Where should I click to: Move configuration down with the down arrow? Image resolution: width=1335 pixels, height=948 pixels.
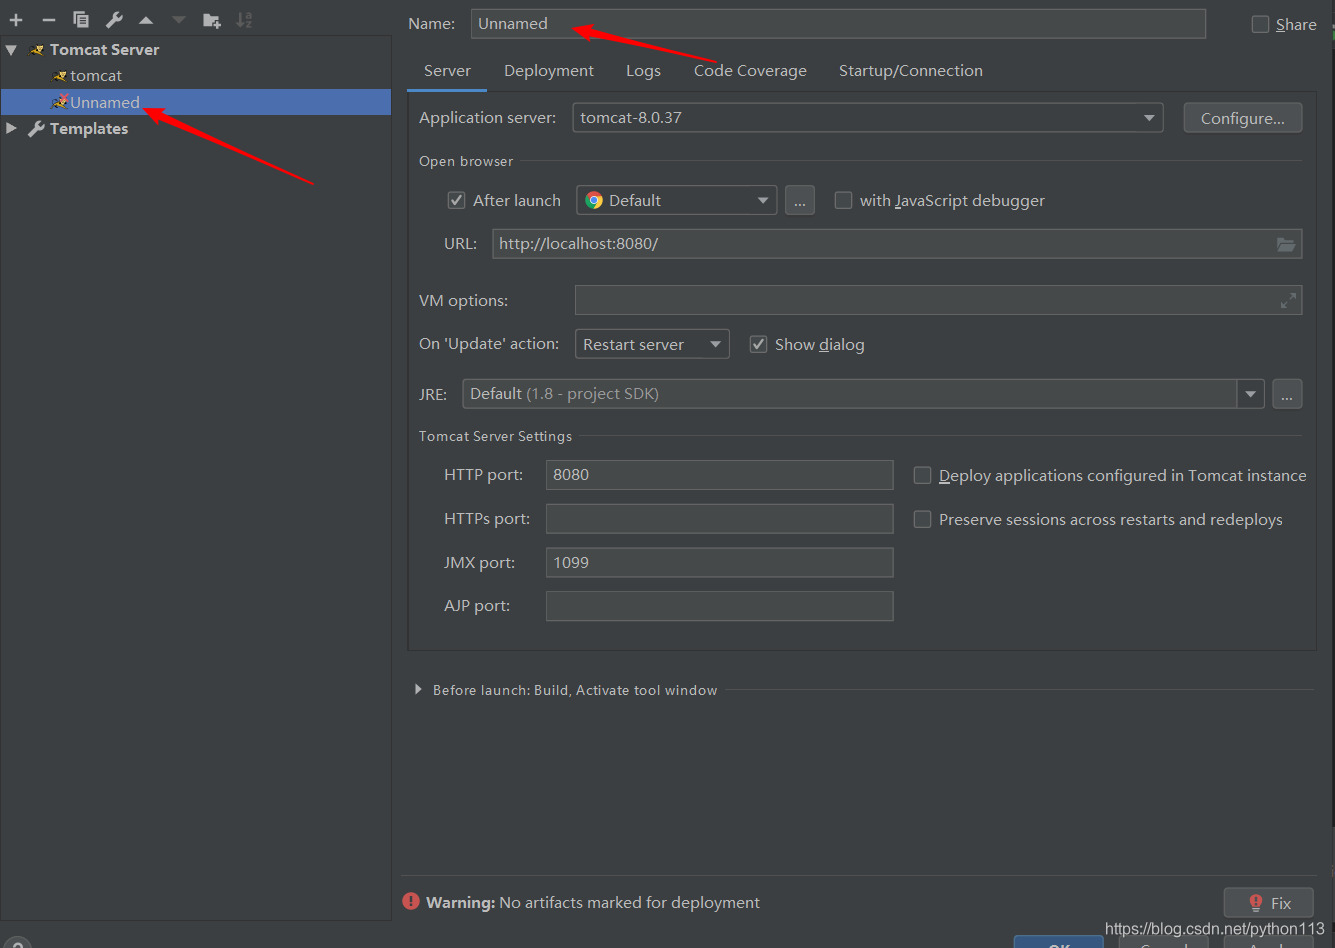(178, 20)
